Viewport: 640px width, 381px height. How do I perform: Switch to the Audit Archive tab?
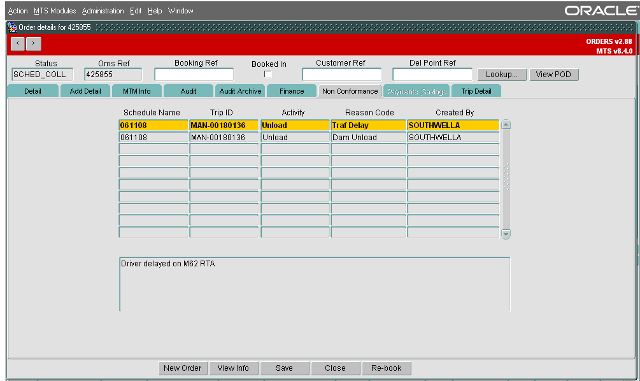click(x=240, y=91)
